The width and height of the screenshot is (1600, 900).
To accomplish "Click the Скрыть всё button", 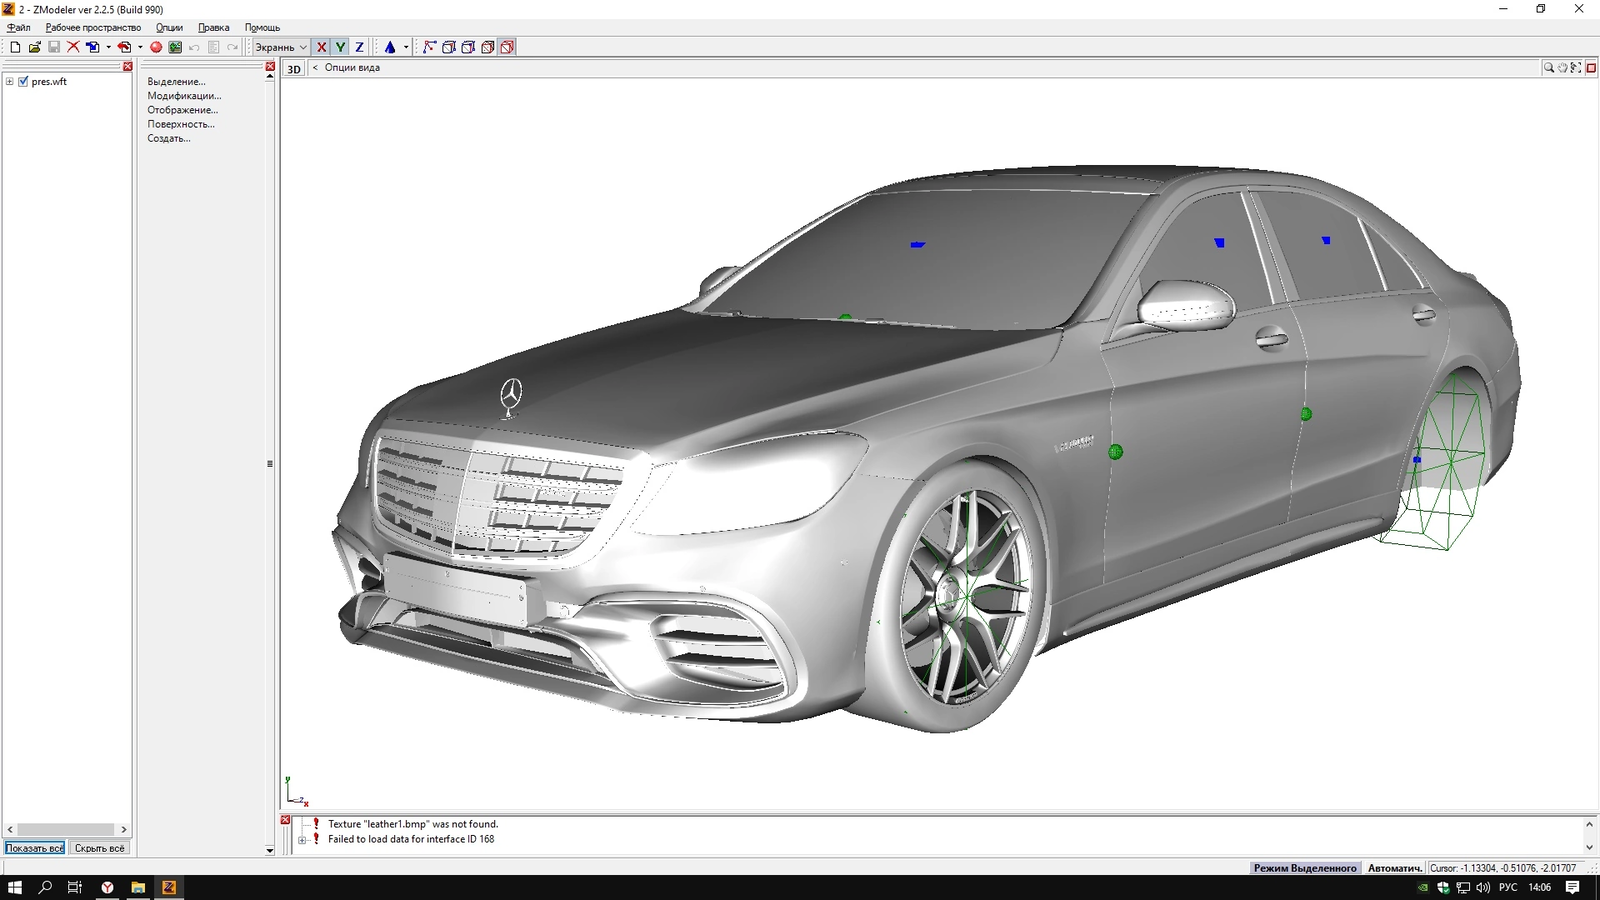I will coord(100,848).
